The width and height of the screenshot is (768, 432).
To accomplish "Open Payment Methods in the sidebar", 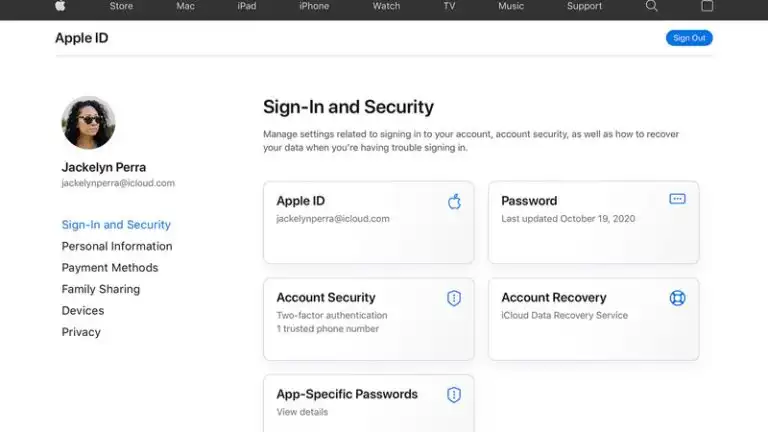I will tap(110, 268).
